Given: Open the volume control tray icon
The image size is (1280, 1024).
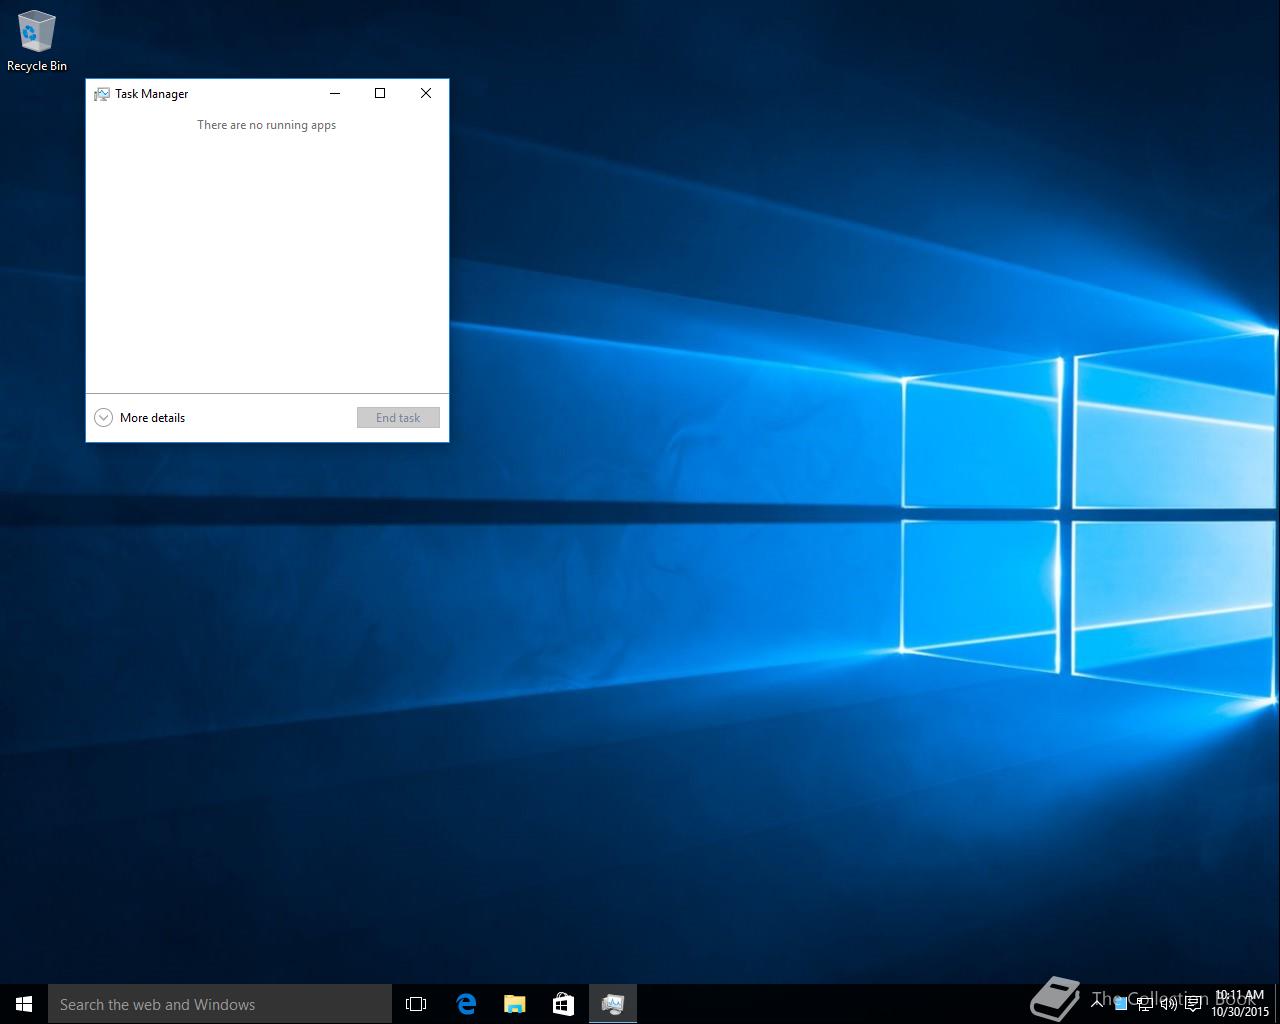Looking at the screenshot, I should point(1168,1003).
